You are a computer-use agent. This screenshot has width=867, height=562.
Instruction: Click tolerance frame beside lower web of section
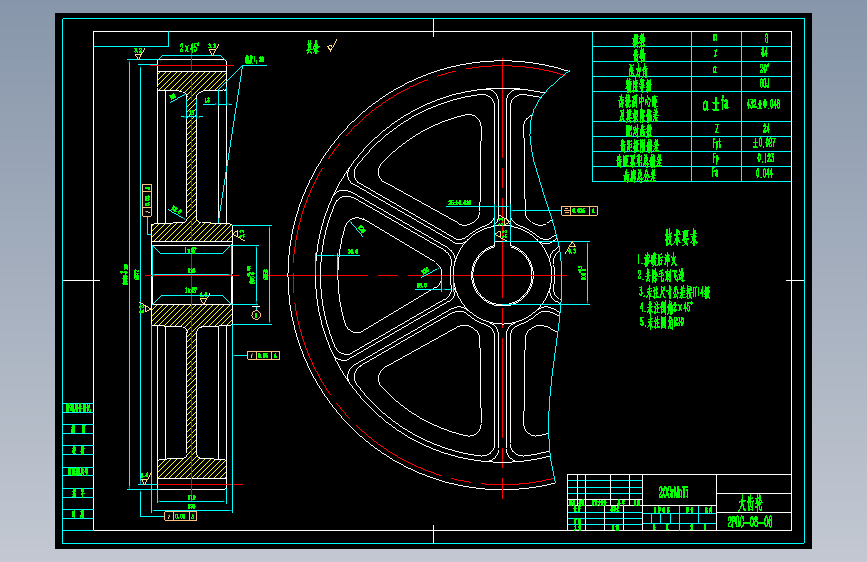tap(263, 355)
